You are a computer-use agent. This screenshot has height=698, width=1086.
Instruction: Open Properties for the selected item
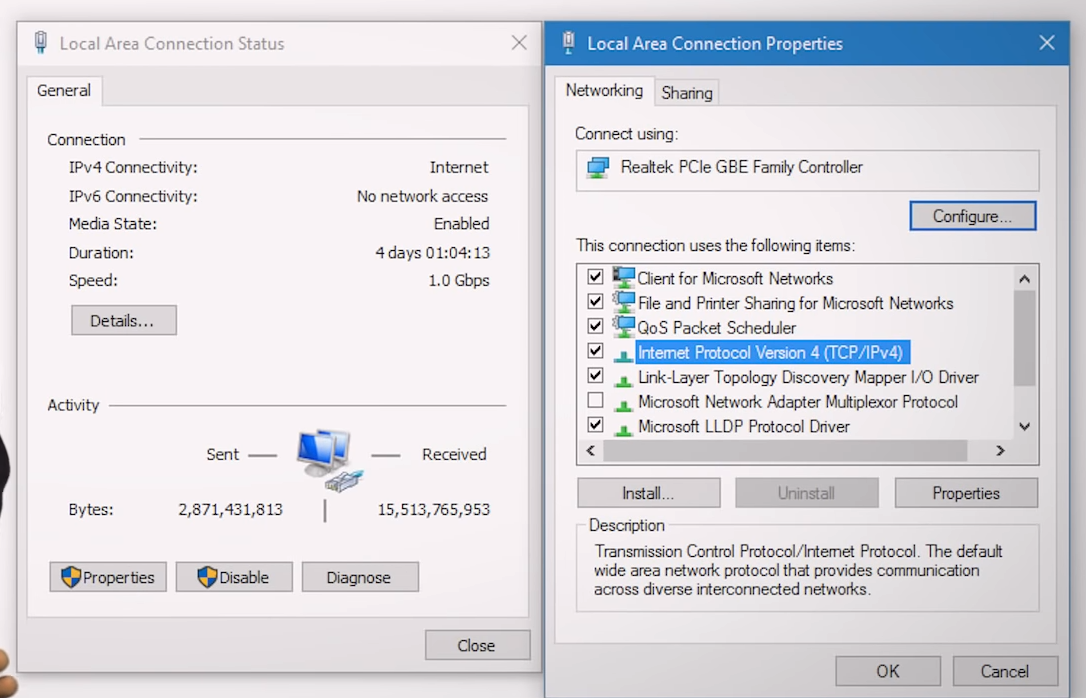click(965, 493)
